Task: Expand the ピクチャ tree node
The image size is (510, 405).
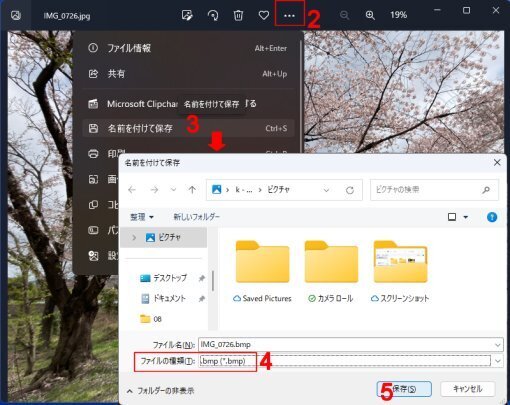Action: coord(134,237)
